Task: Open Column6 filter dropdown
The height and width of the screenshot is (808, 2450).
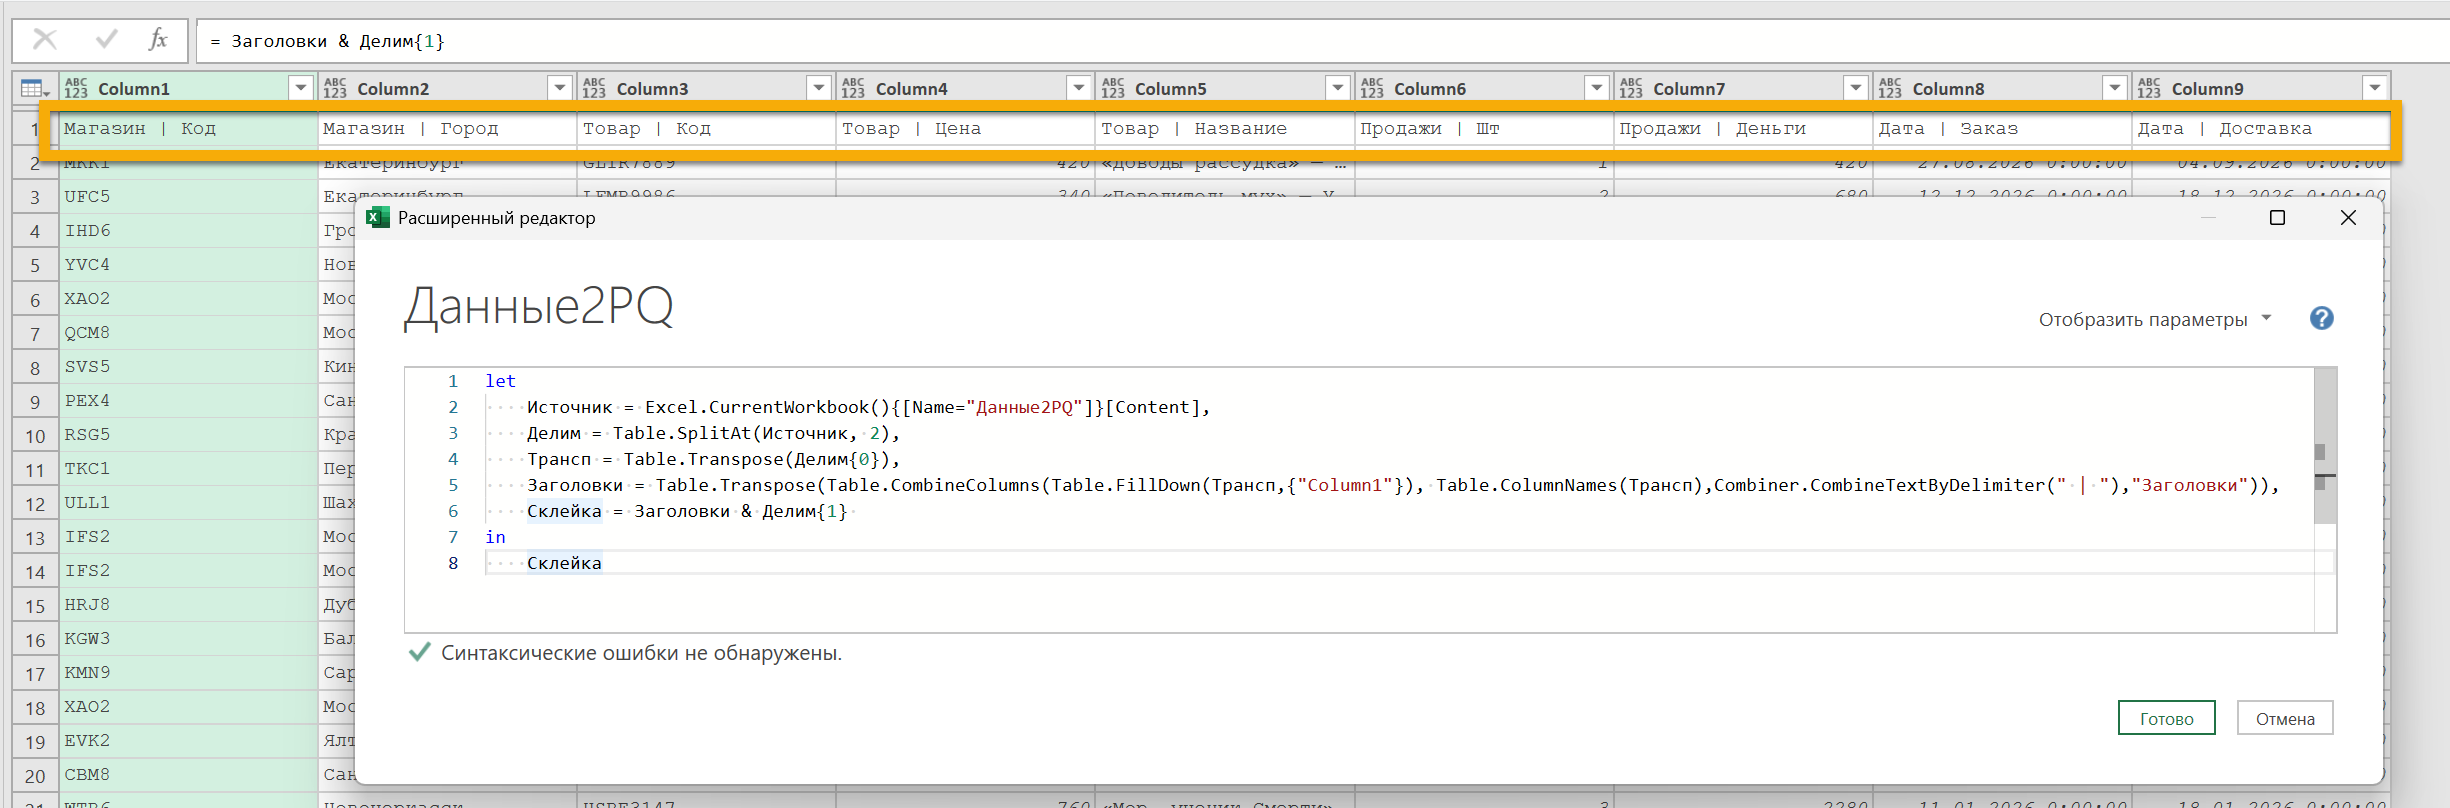Action: (x=1597, y=88)
